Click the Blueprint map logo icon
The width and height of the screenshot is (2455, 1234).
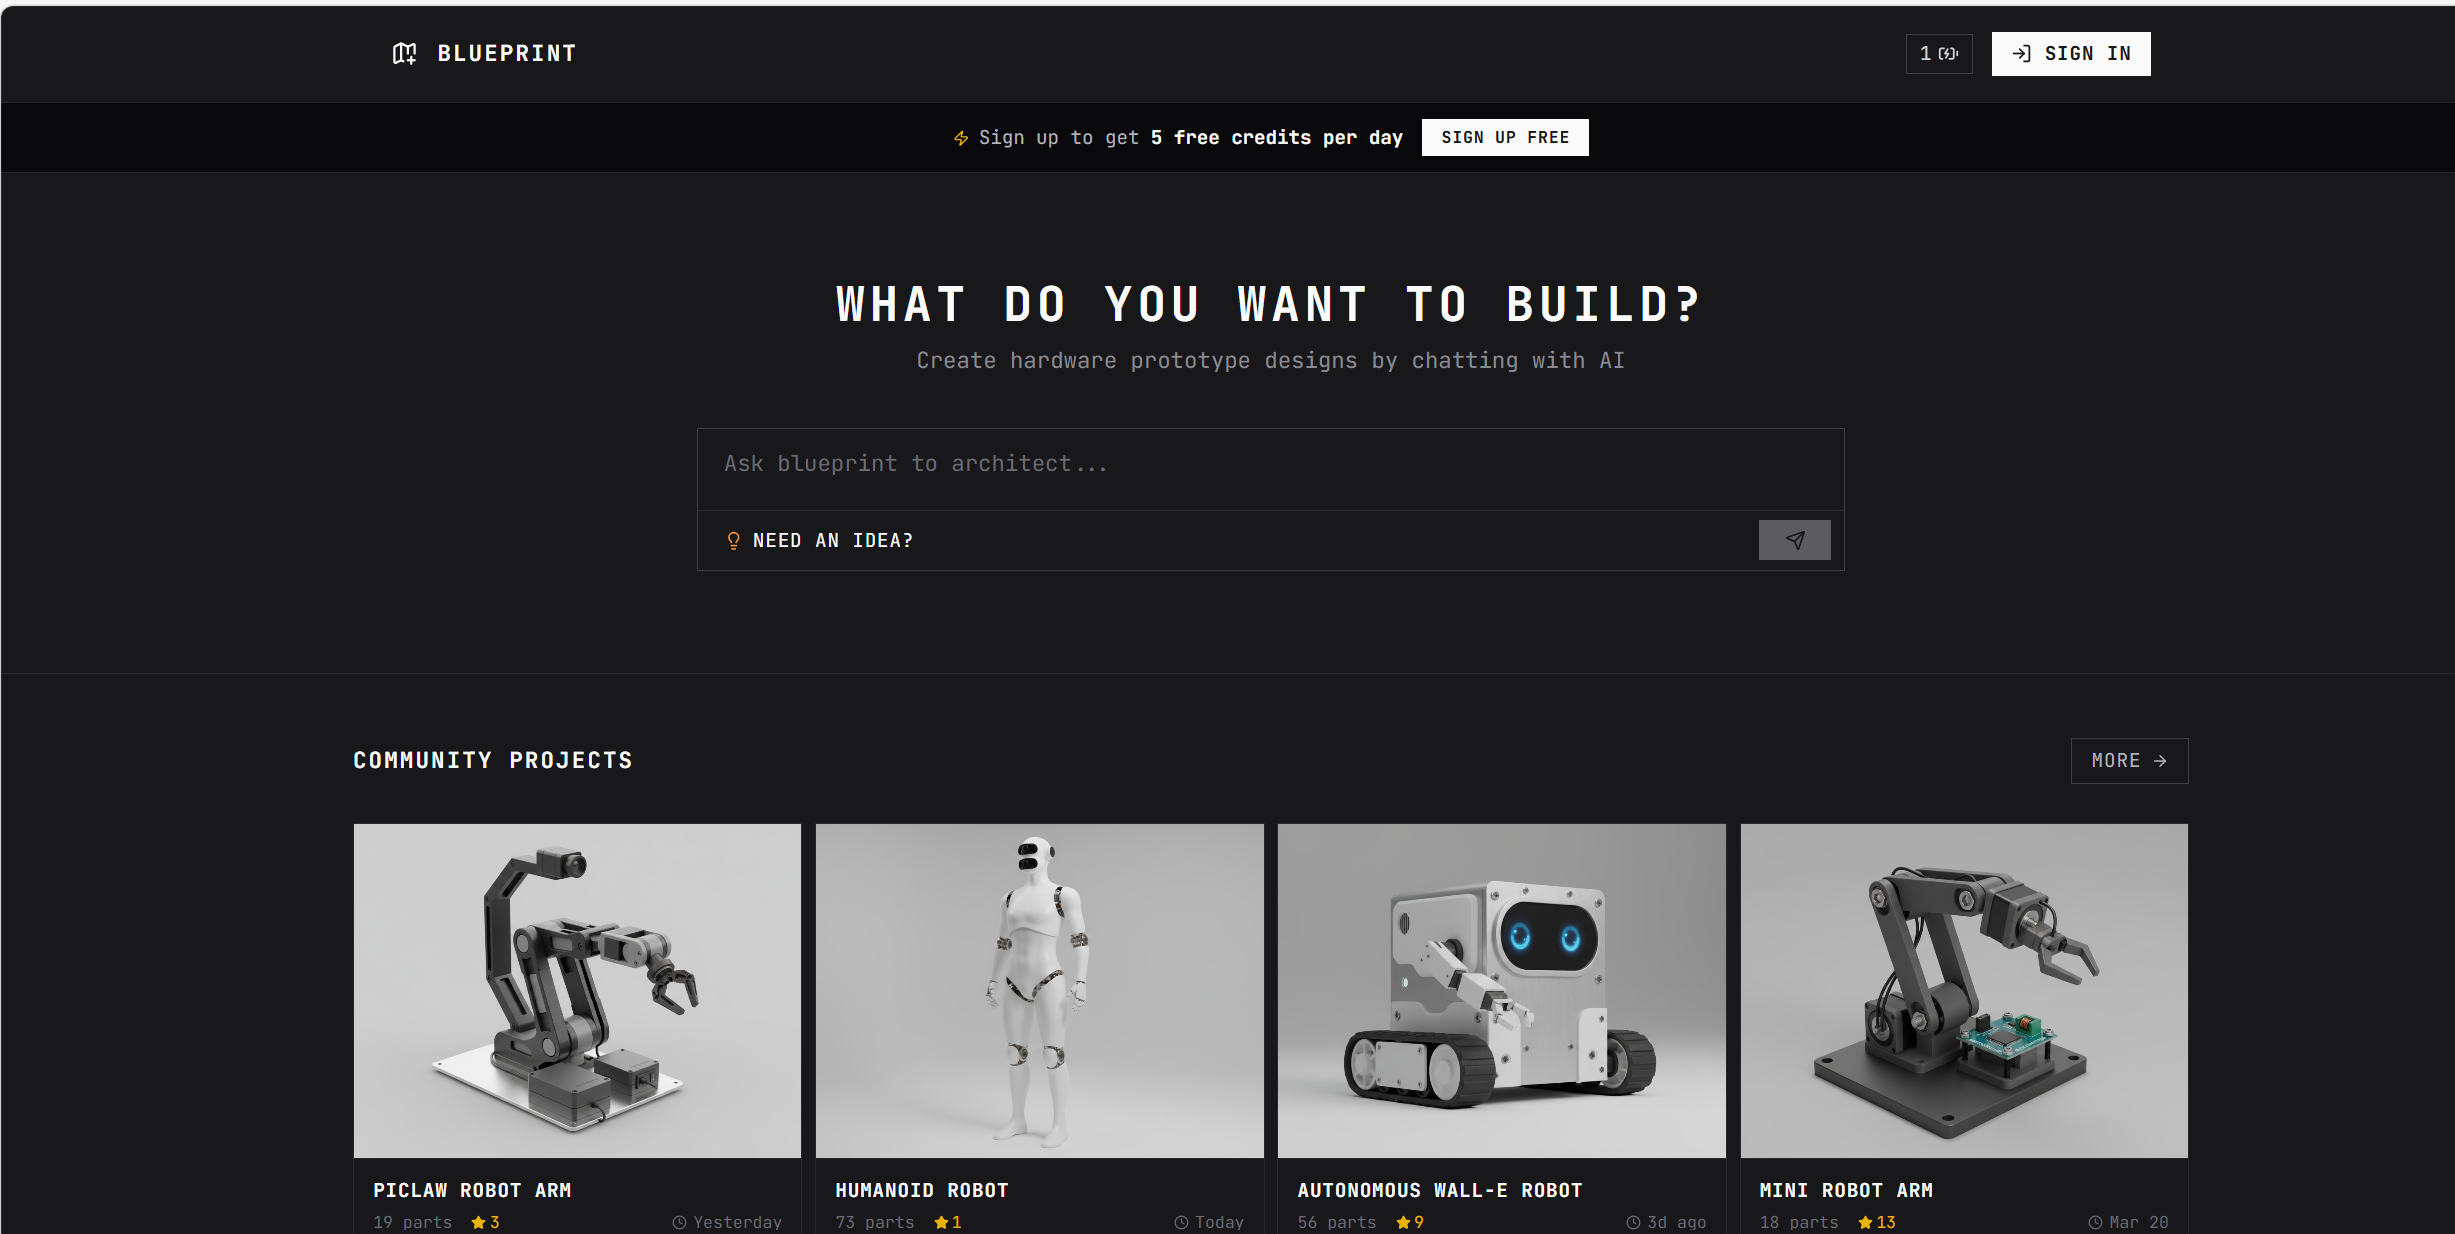tap(404, 54)
